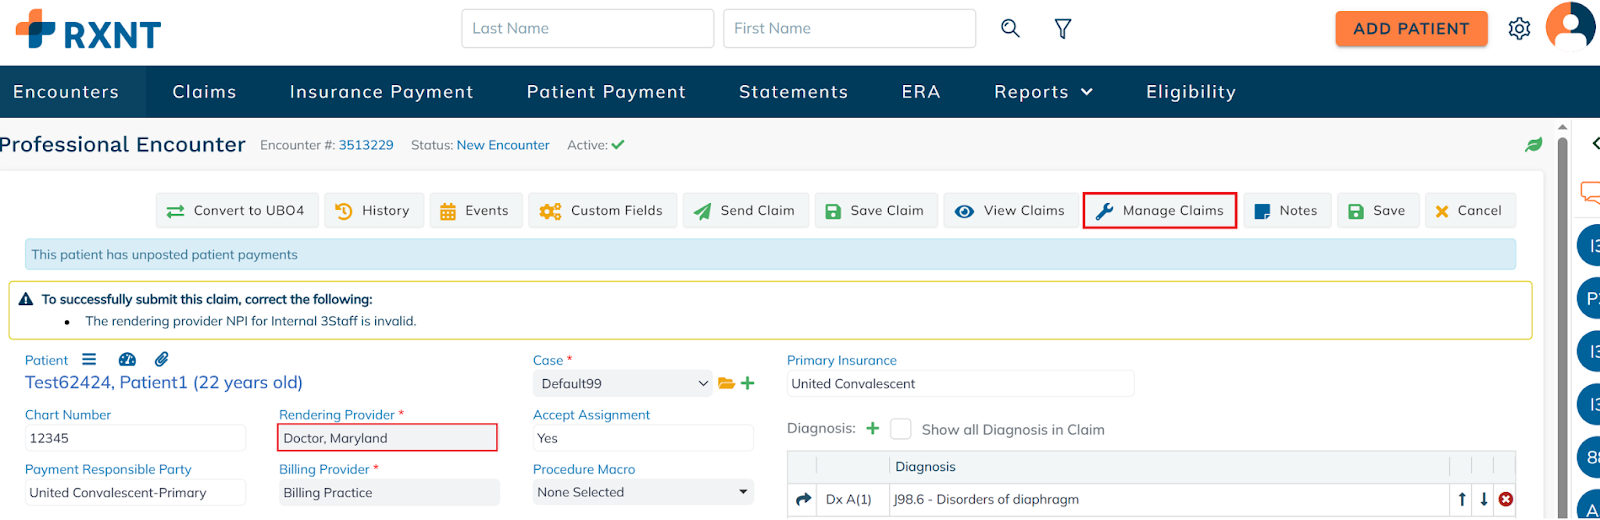Open encounter number 3513229 link
This screenshot has height=520, width=1600.
tap(366, 145)
